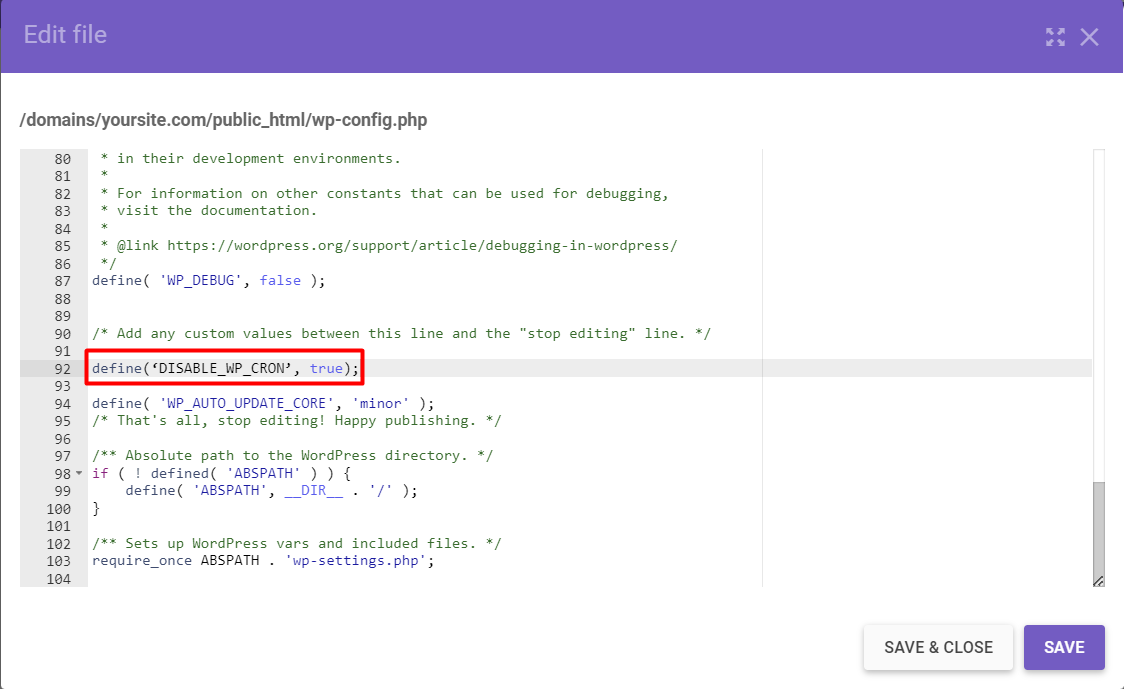The width and height of the screenshot is (1124, 689).
Task: Close the Edit file dialog
Action: point(1089,37)
